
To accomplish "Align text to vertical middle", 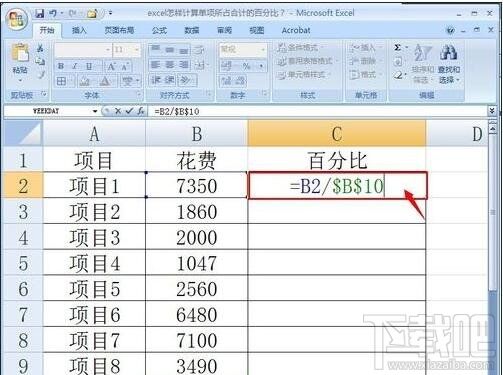I will [x=170, y=49].
